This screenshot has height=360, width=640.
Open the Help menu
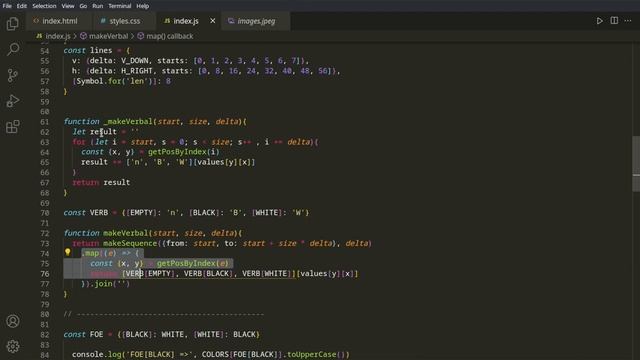point(142,6)
